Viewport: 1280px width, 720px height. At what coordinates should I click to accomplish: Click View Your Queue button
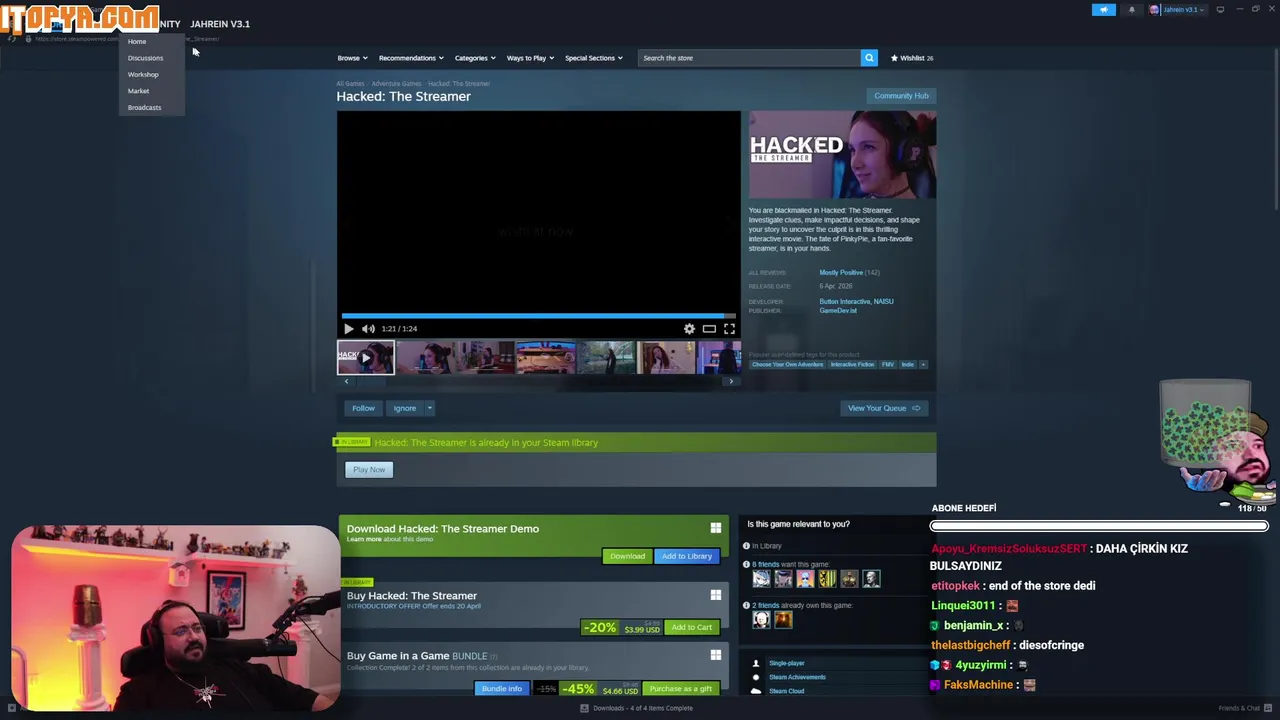pyautogui.click(x=884, y=408)
